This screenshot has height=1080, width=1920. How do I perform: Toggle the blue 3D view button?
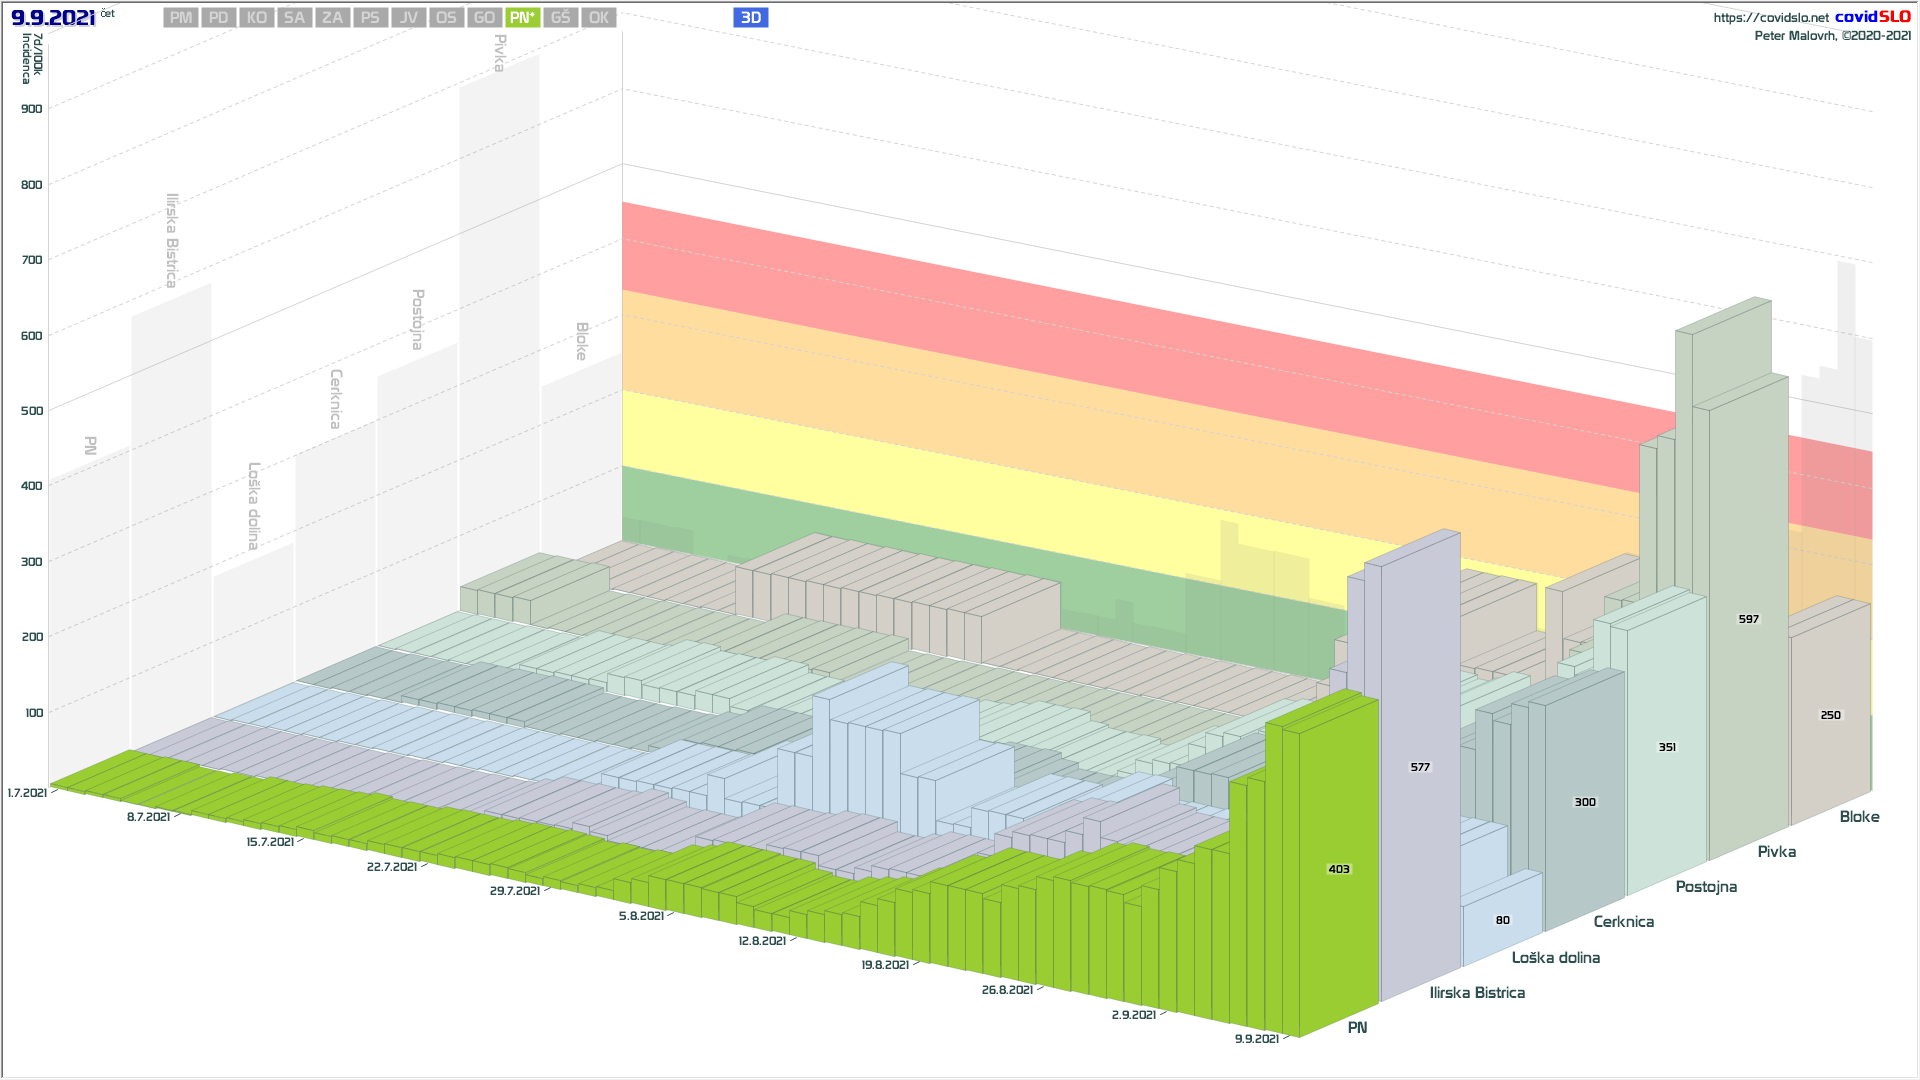coord(751,18)
